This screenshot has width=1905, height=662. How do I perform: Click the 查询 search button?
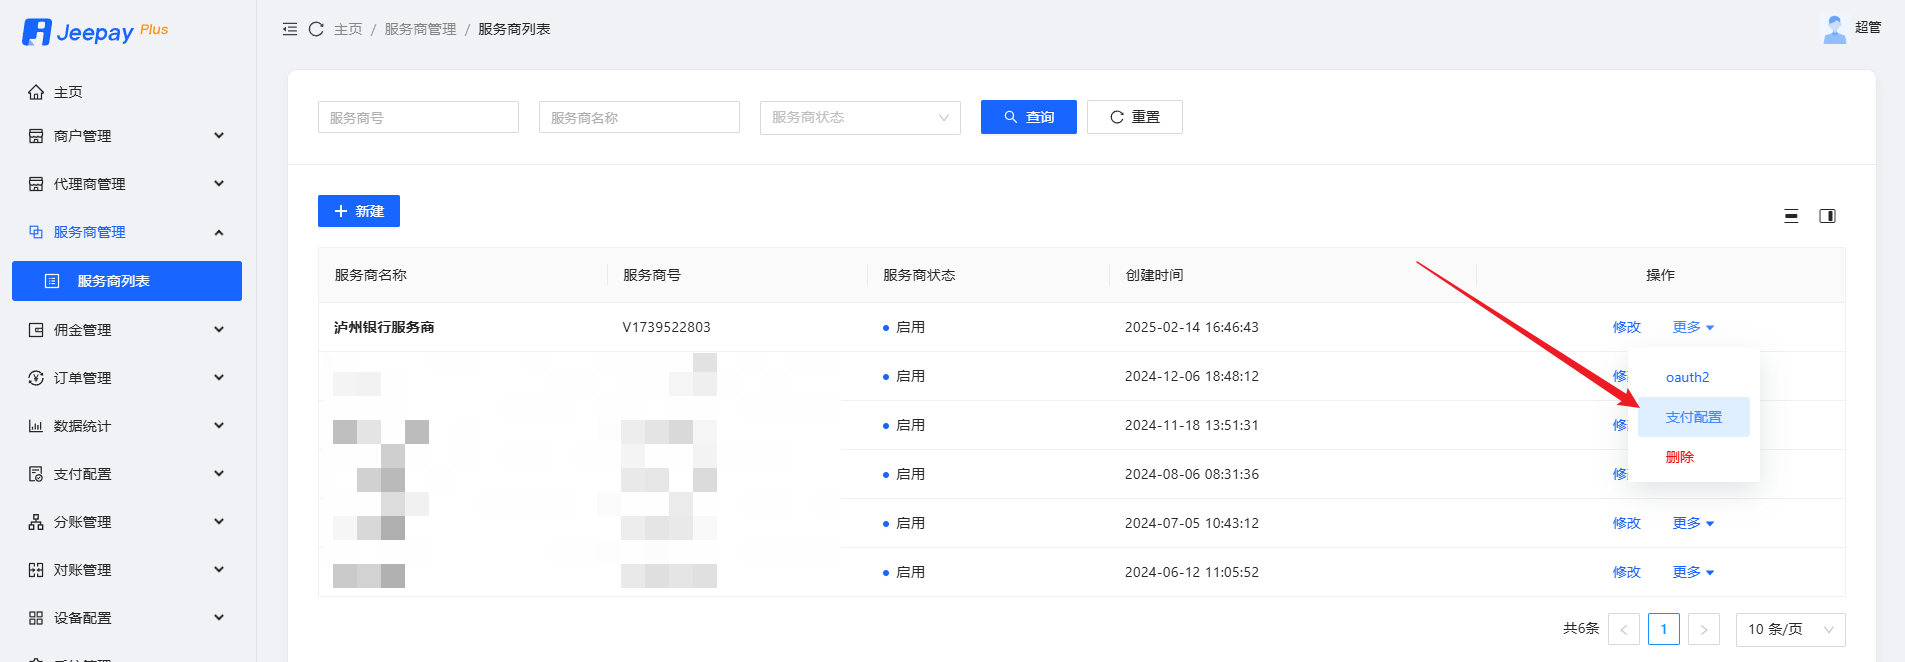(1028, 117)
